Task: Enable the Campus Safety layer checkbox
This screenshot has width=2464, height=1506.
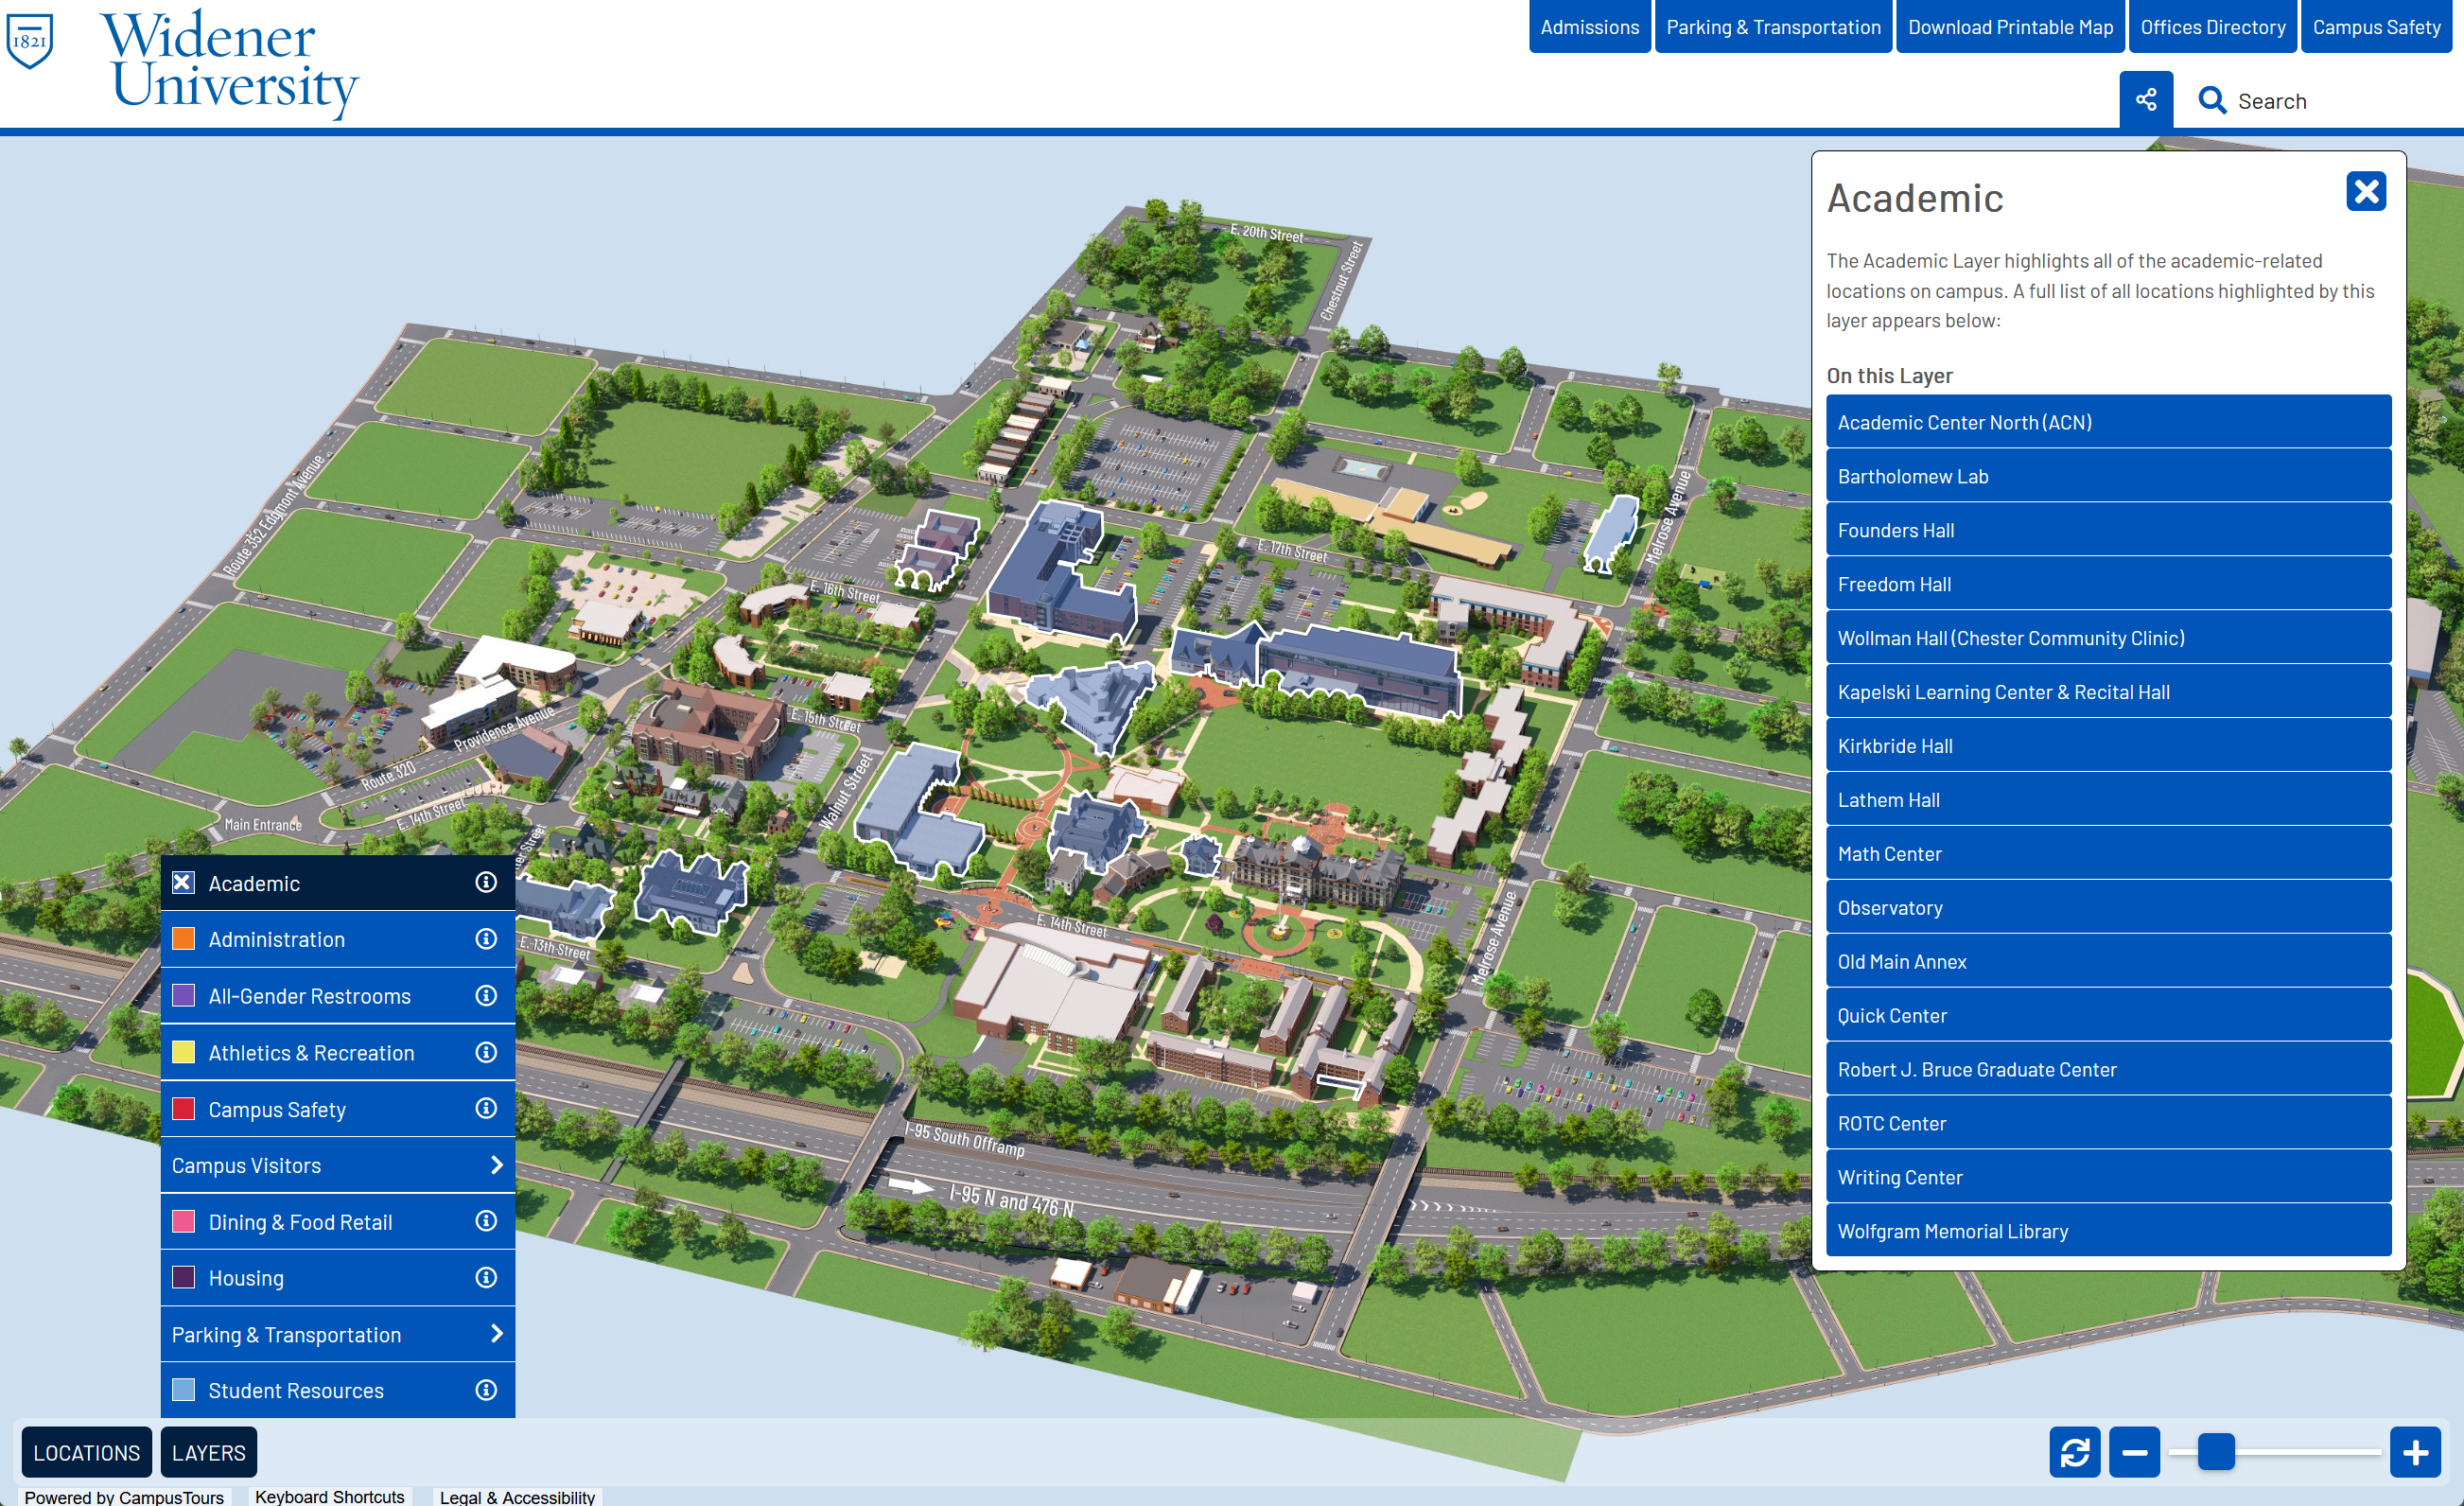Action: click(183, 1109)
